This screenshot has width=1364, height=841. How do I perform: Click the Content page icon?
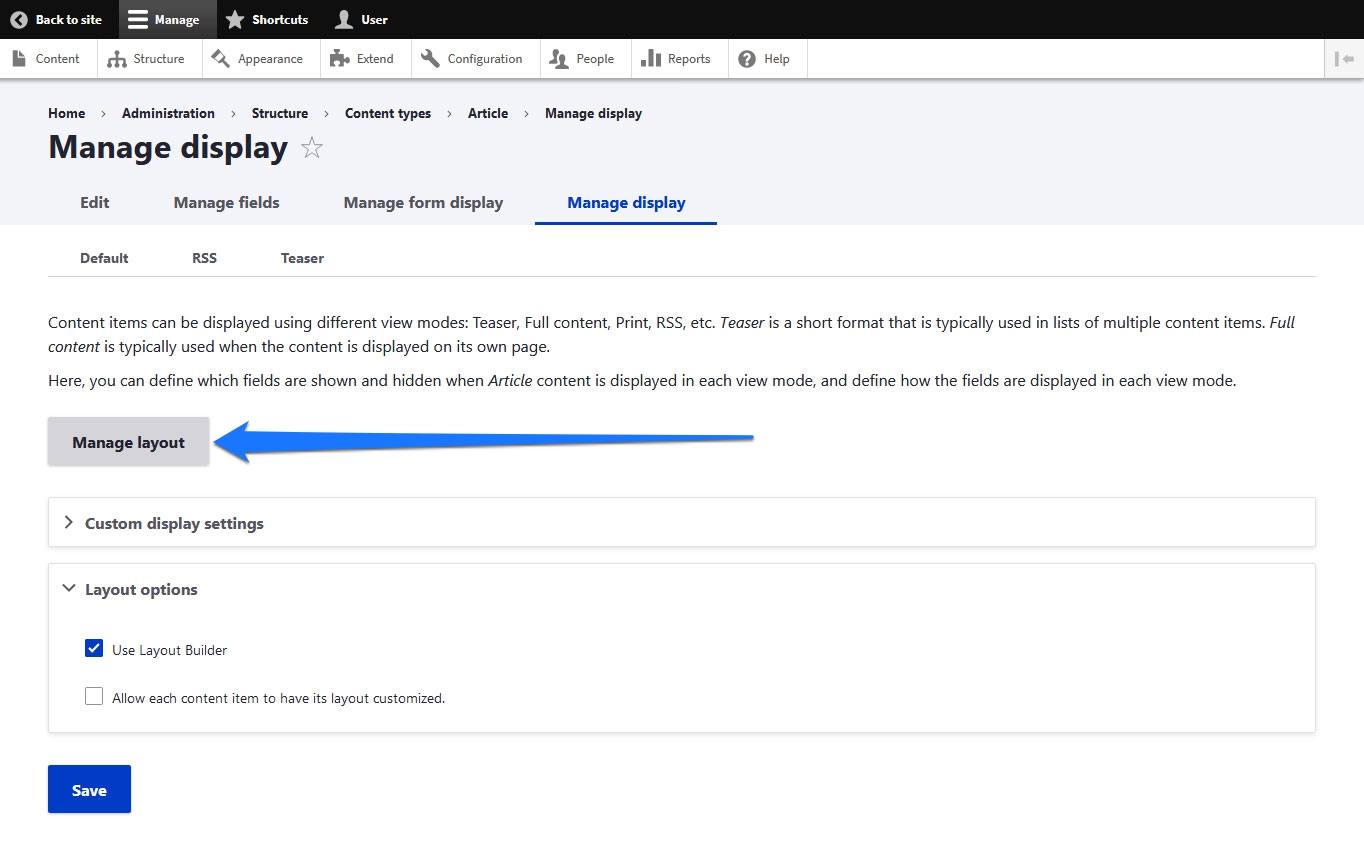point(19,59)
